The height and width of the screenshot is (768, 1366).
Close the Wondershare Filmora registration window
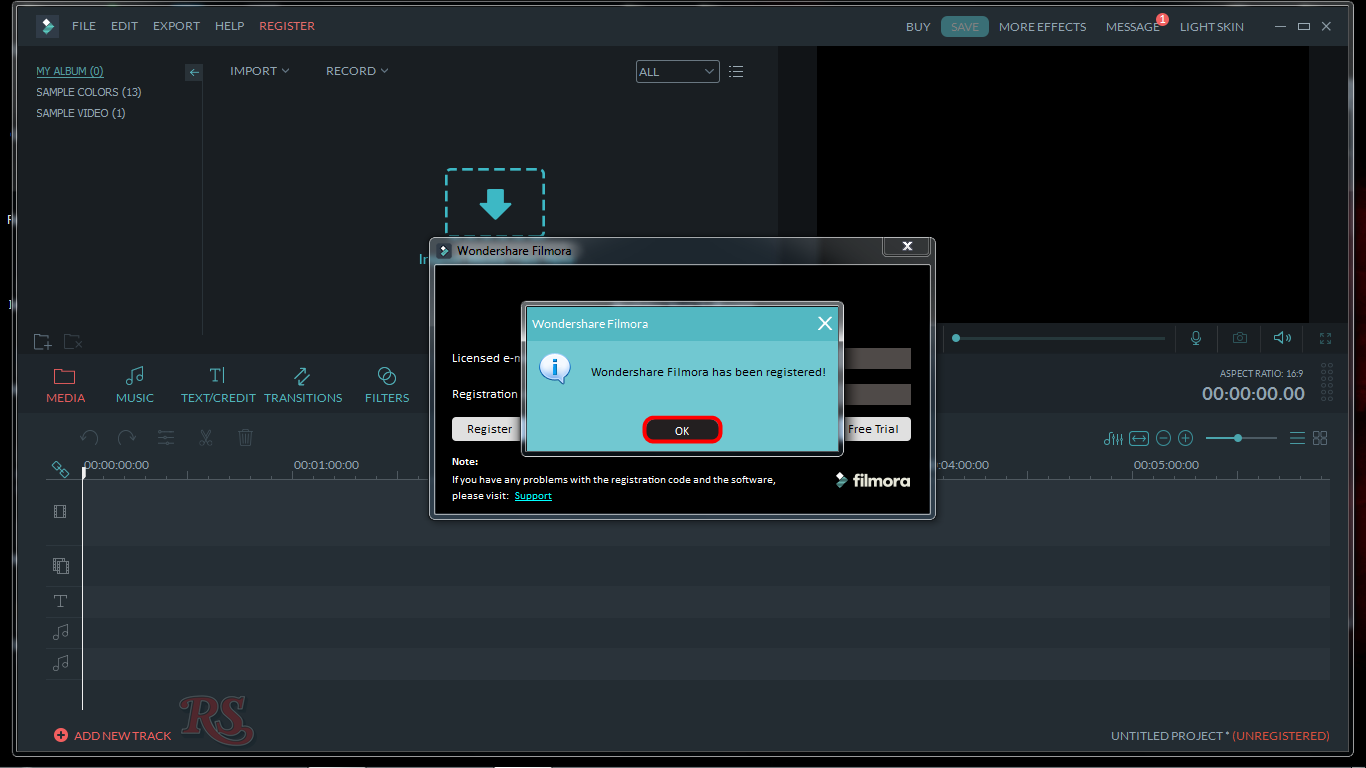coord(907,246)
